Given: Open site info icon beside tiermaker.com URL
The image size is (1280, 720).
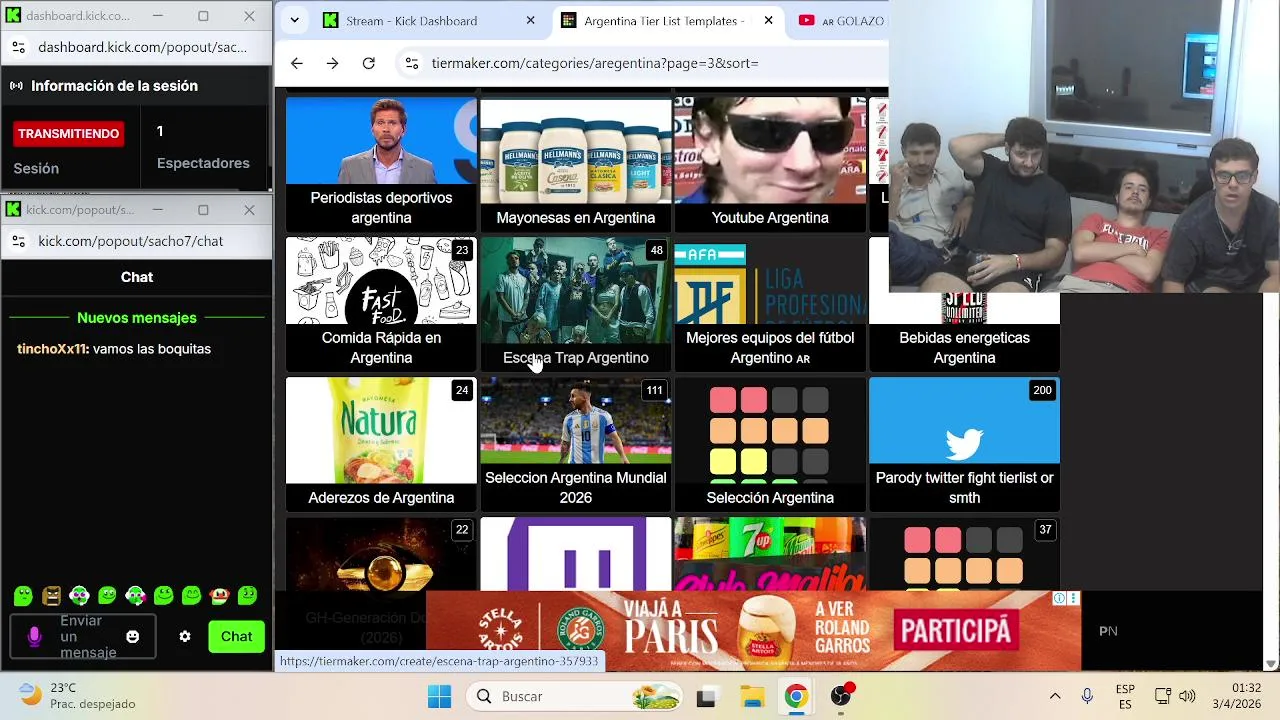Looking at the screenshot, I should pyautogui.click(x=411, y=63).
